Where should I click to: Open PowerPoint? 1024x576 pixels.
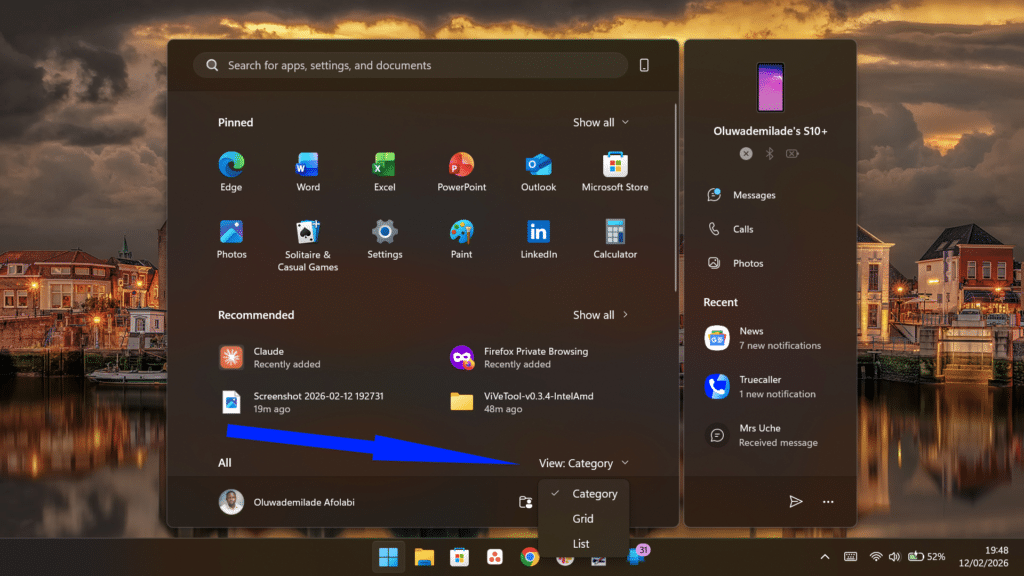(461, 170)
